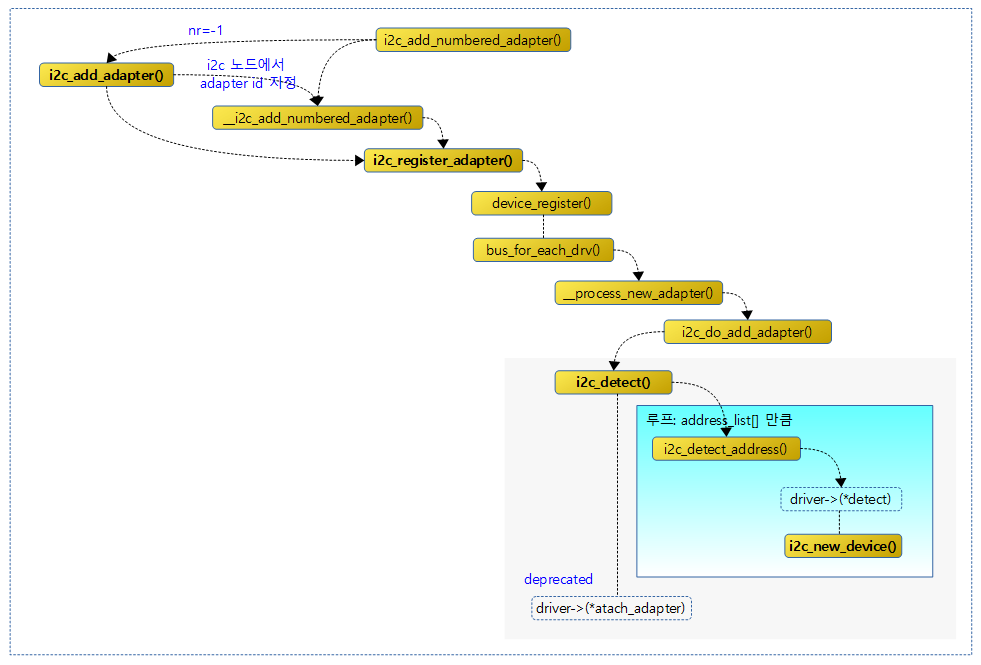Select the __i2c_add_numbered_adapter() node

[x=318, y=118]
